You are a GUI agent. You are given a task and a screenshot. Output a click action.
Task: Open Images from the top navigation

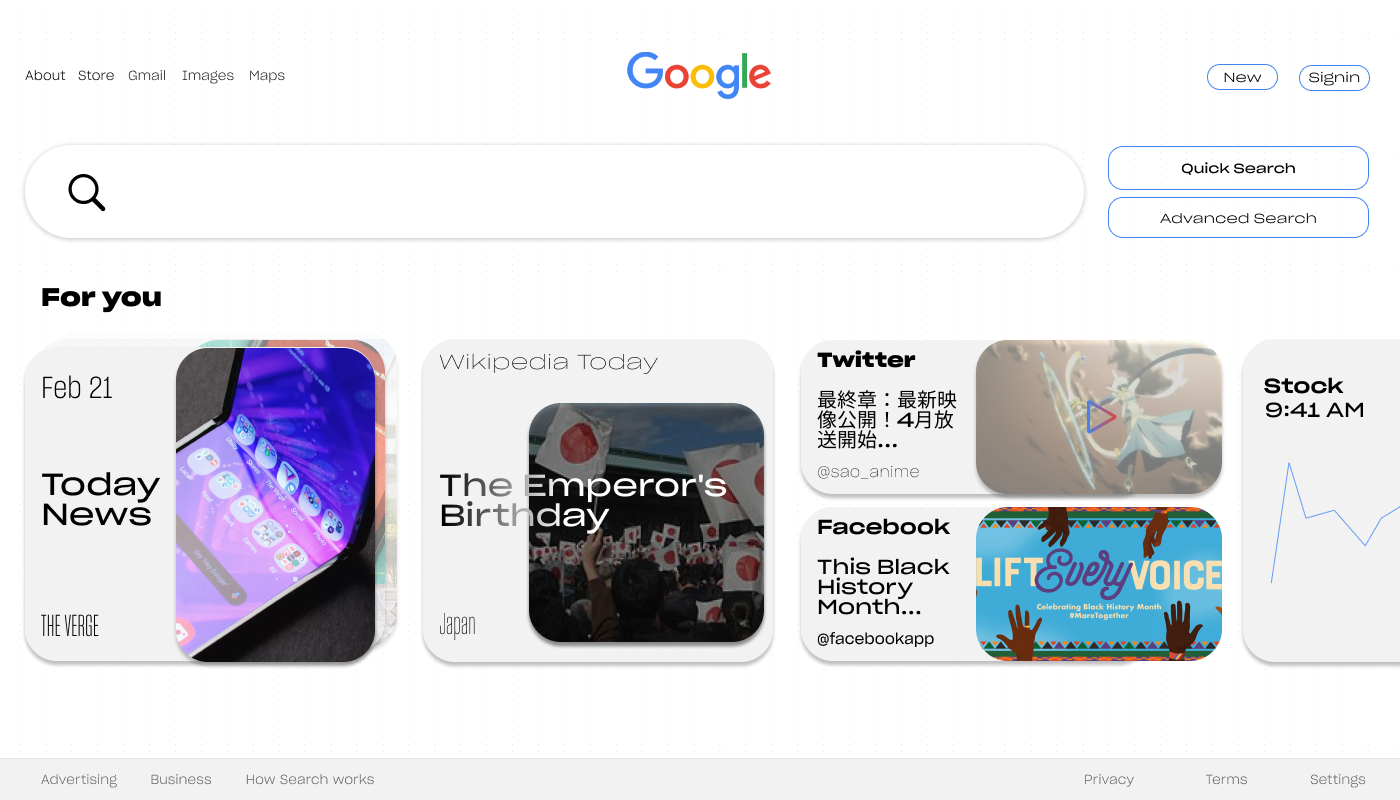pos(208,75)
